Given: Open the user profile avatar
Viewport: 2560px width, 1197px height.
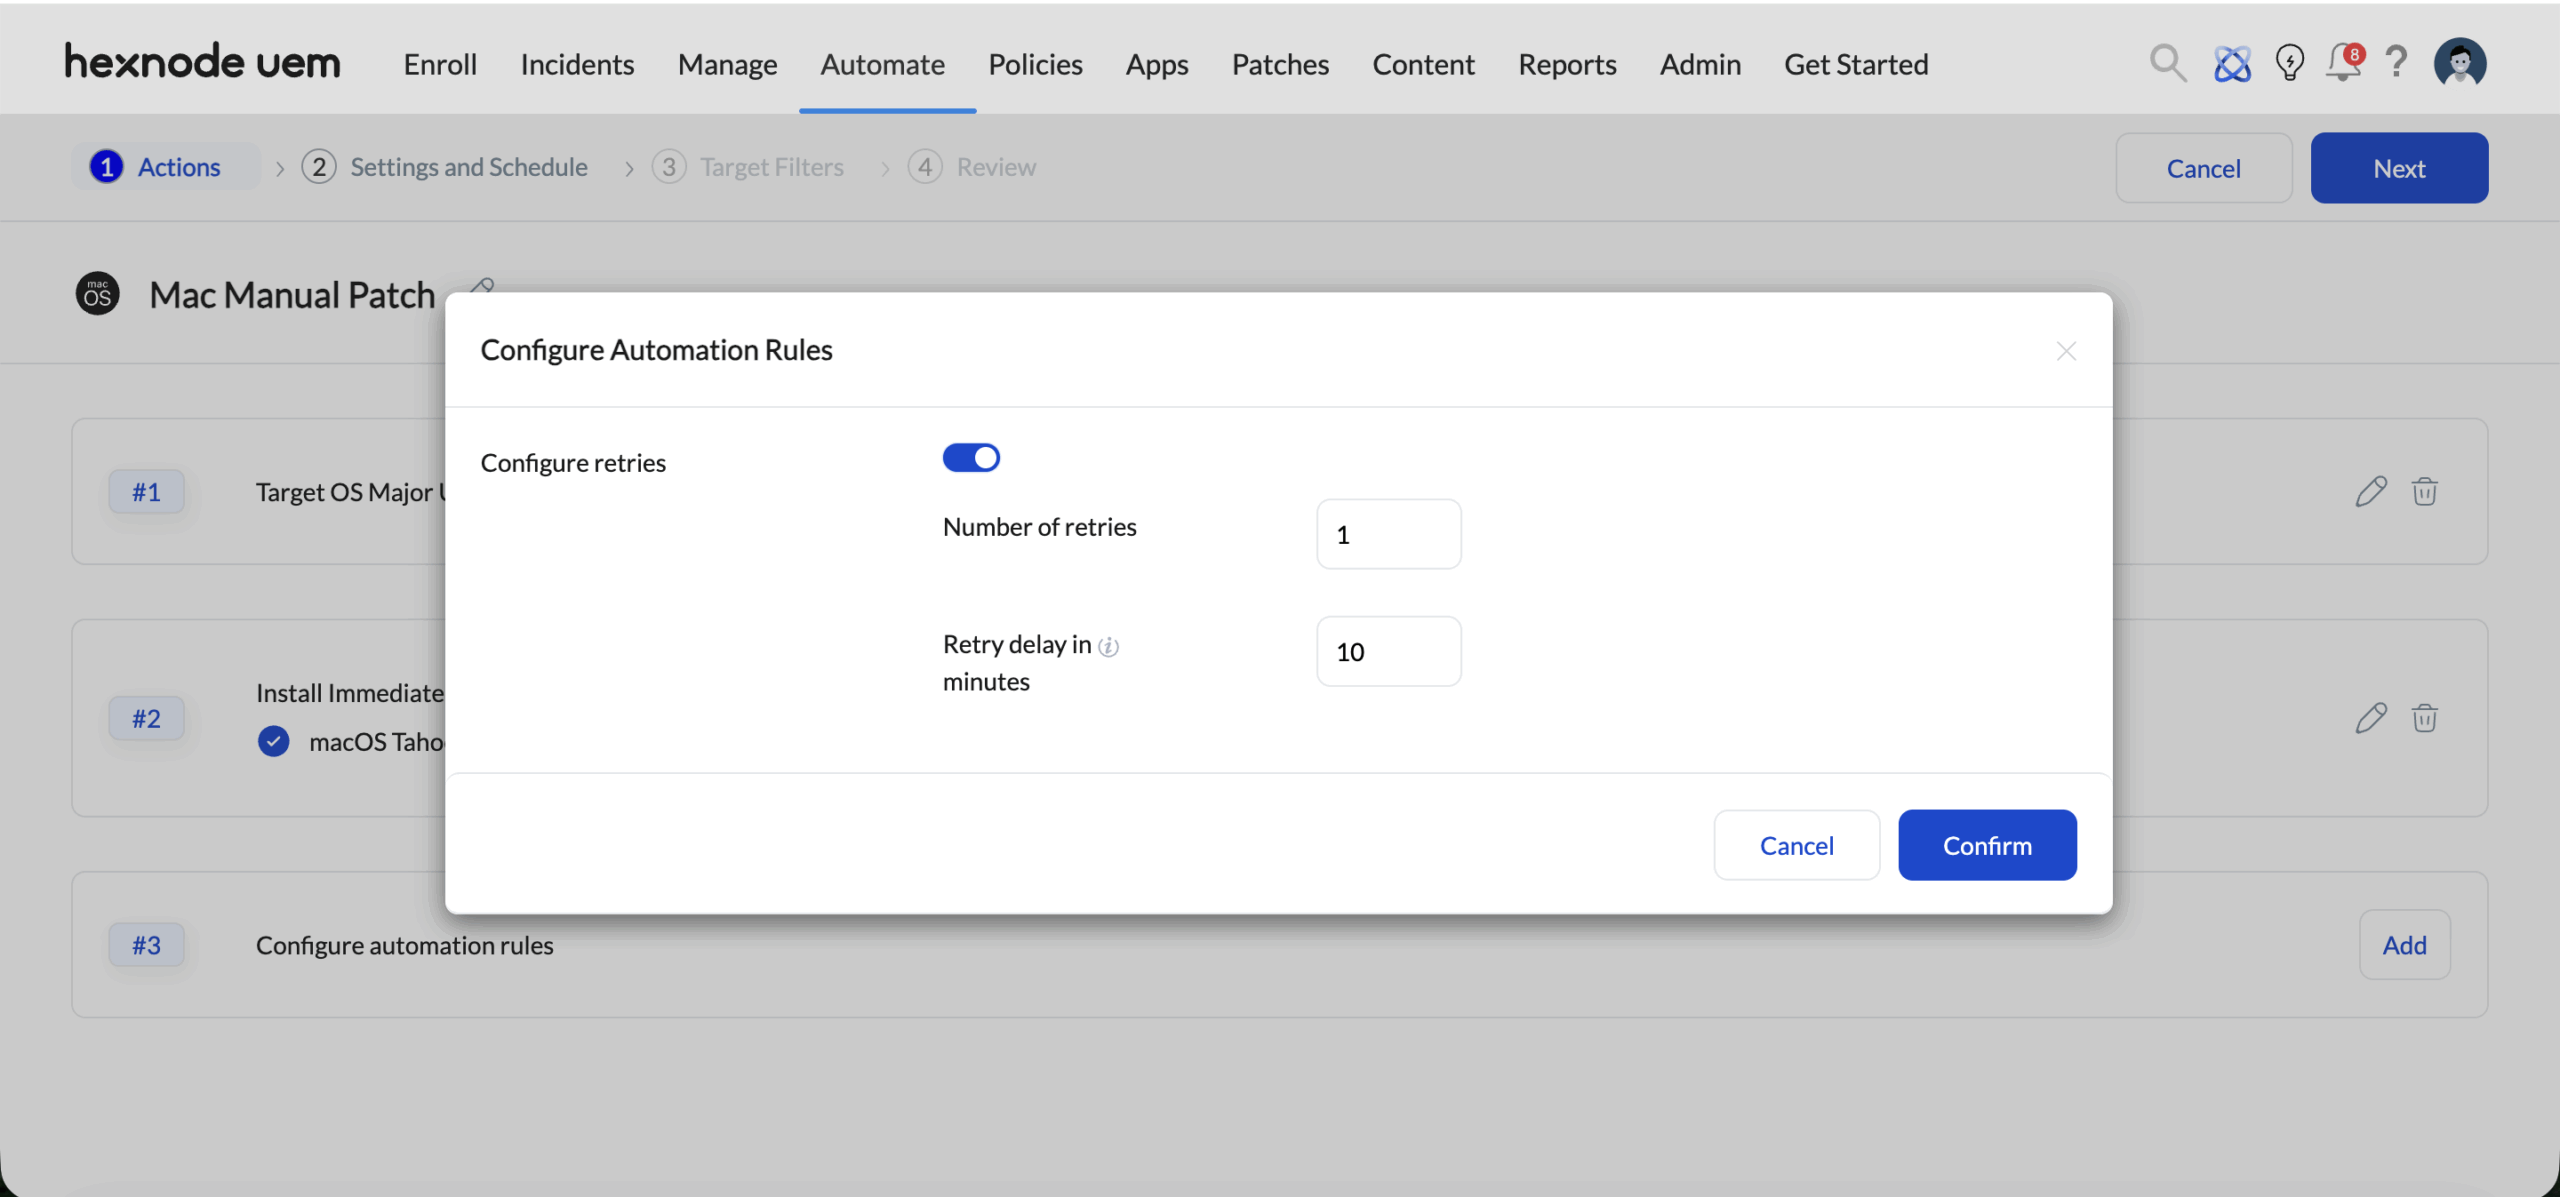Looking at the screenshot, I should coord(2460,63).
